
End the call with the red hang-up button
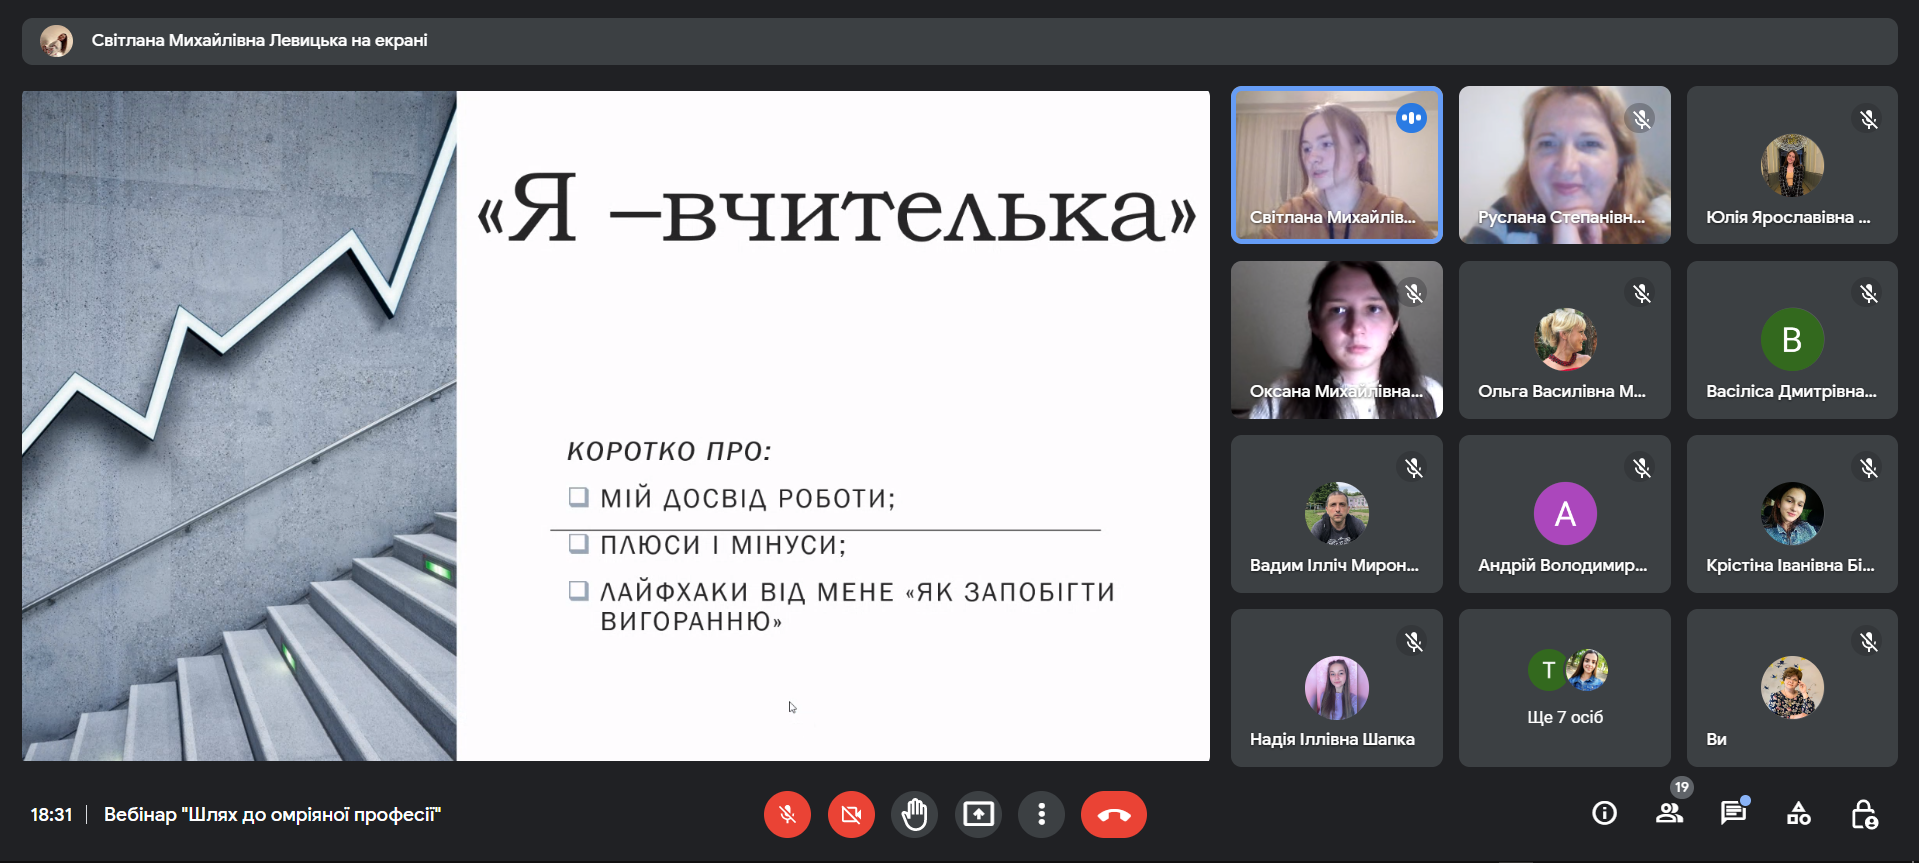click(x=1113, y=814)
